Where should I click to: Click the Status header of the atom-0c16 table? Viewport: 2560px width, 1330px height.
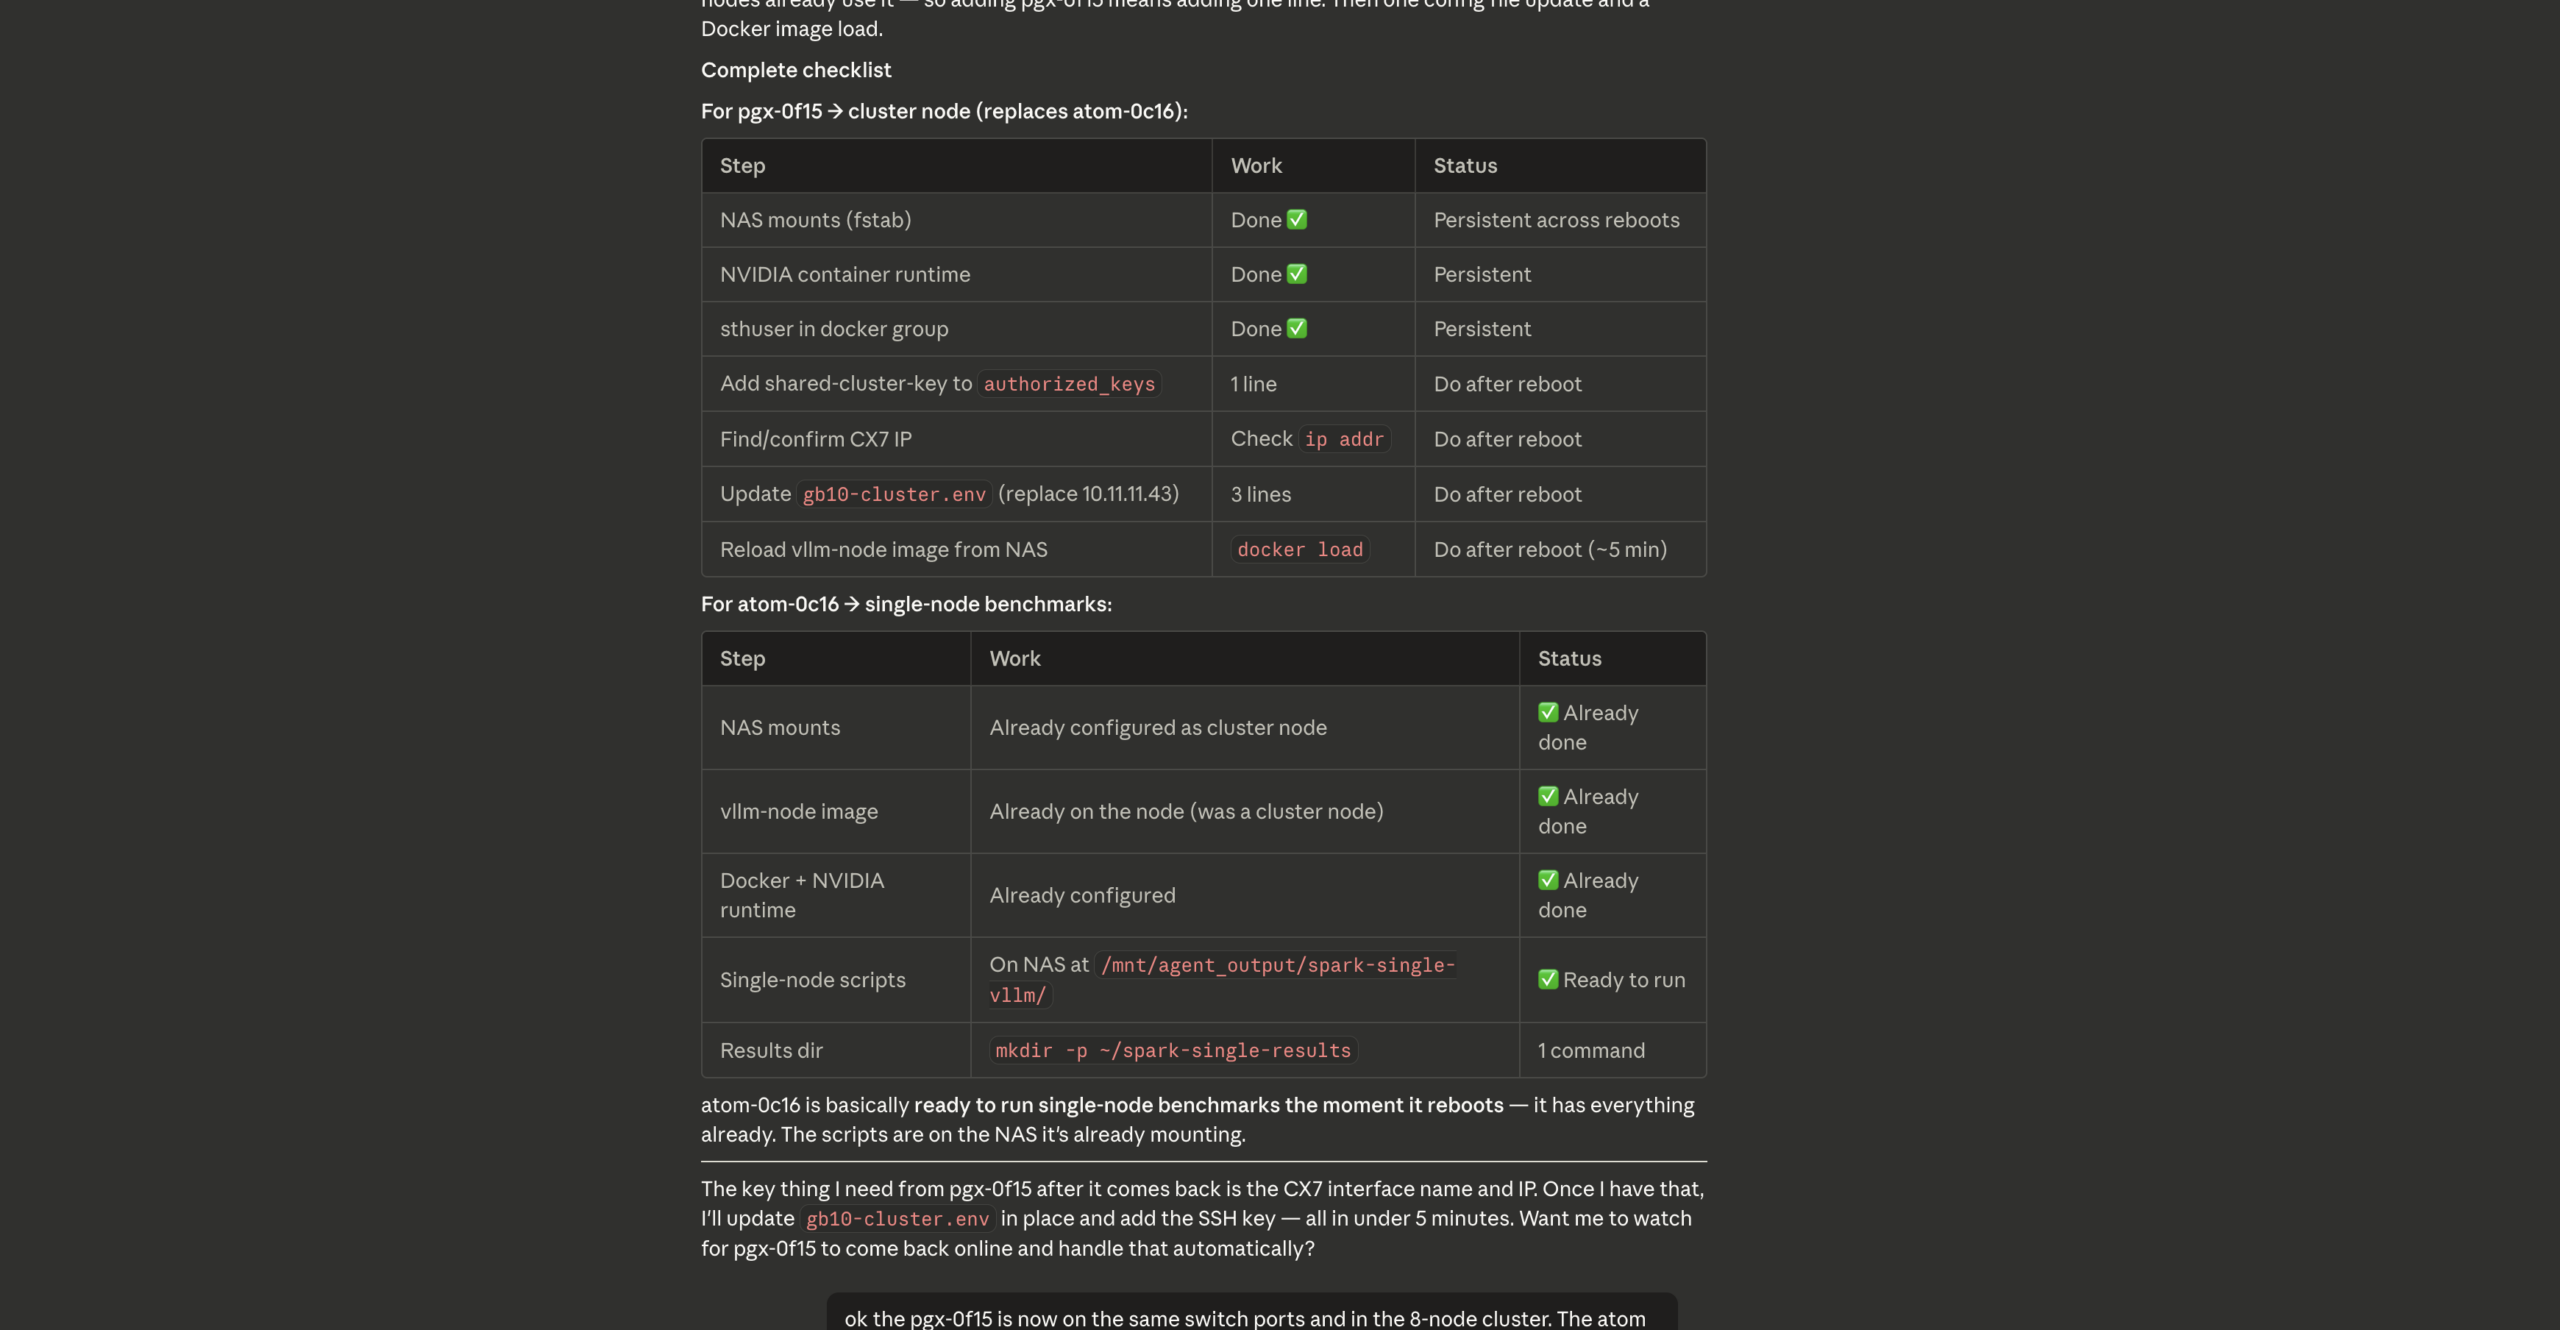point(1569,658)
